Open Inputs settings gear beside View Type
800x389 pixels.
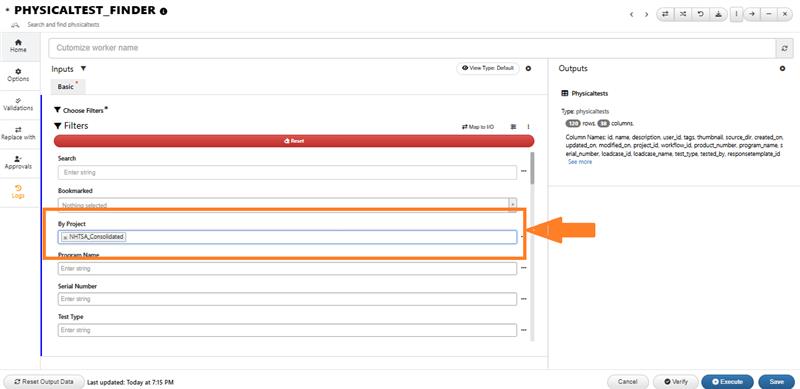tap(528, 68)
